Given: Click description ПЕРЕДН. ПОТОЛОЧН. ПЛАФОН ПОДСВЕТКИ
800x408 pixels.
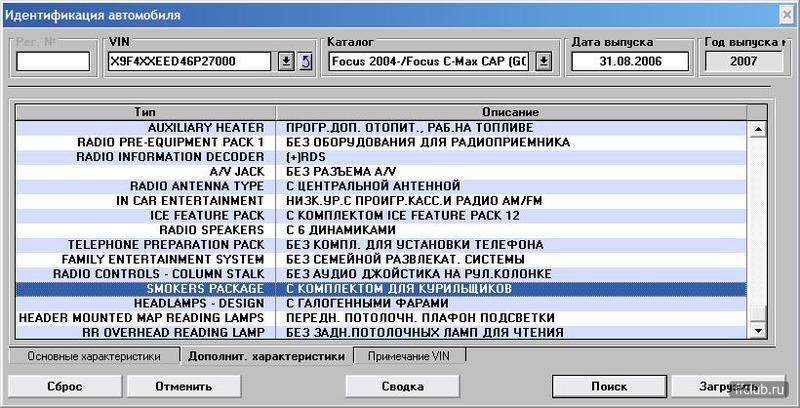Looking at the screenshot, I should (x=420, y=318).
